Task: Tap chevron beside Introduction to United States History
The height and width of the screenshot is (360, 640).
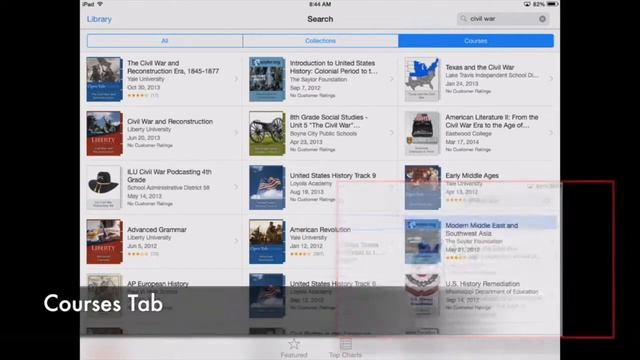Action: click(x=391, y=79)
